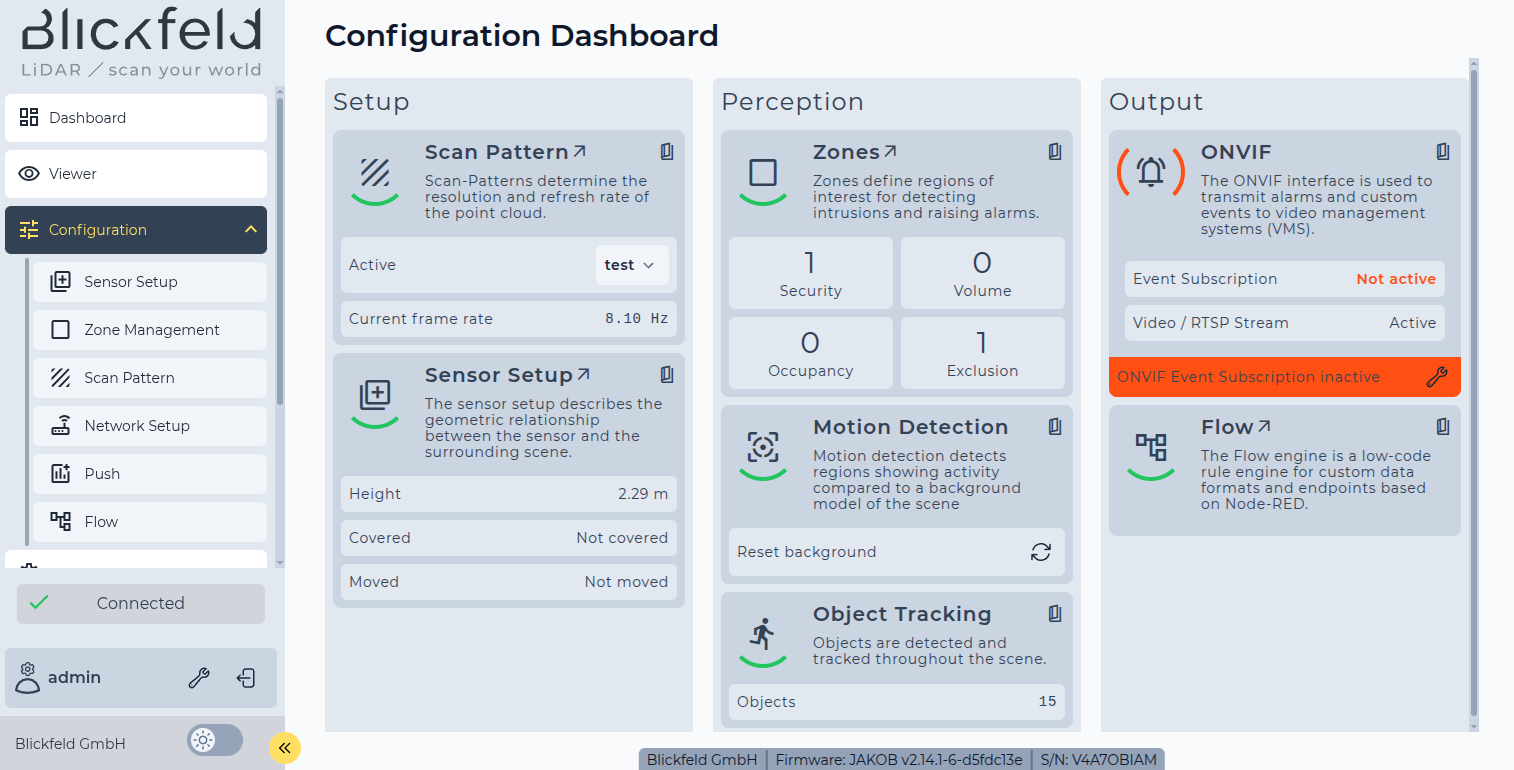The width and height of the screenshot is (1514, 770).
Task: Open user settings wrench beside admin
Action: [x=199, y=678]
